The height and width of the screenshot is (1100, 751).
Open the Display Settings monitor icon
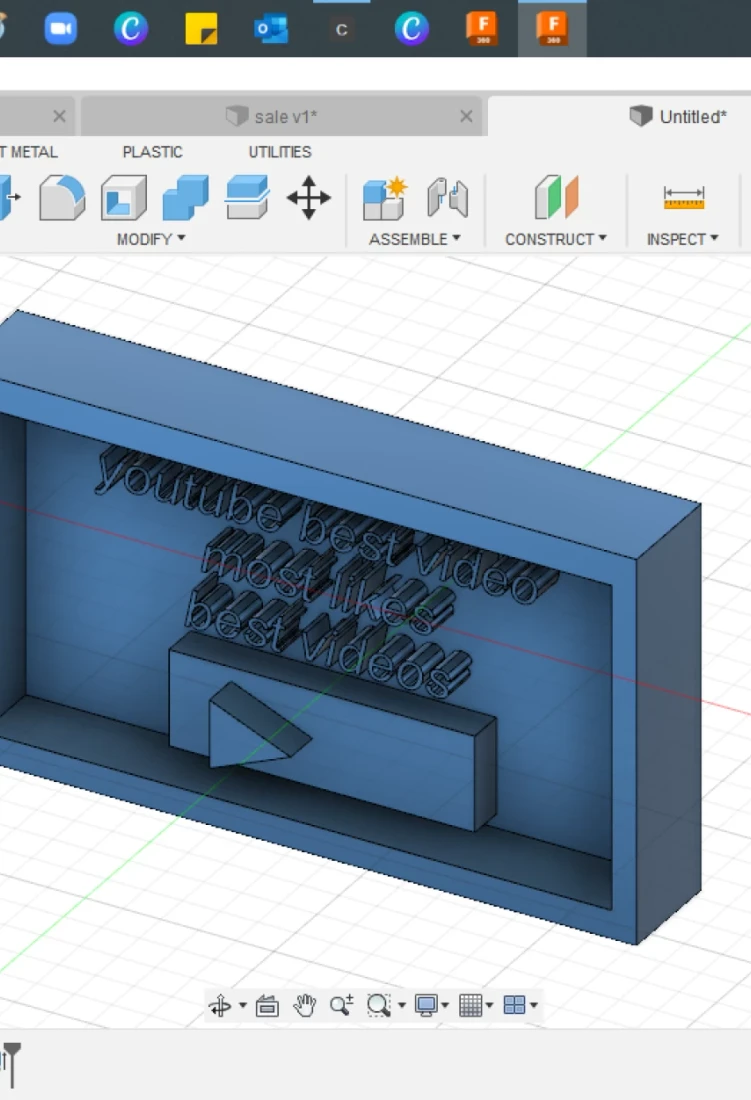pyautogui.click(x=426, y=1005)
